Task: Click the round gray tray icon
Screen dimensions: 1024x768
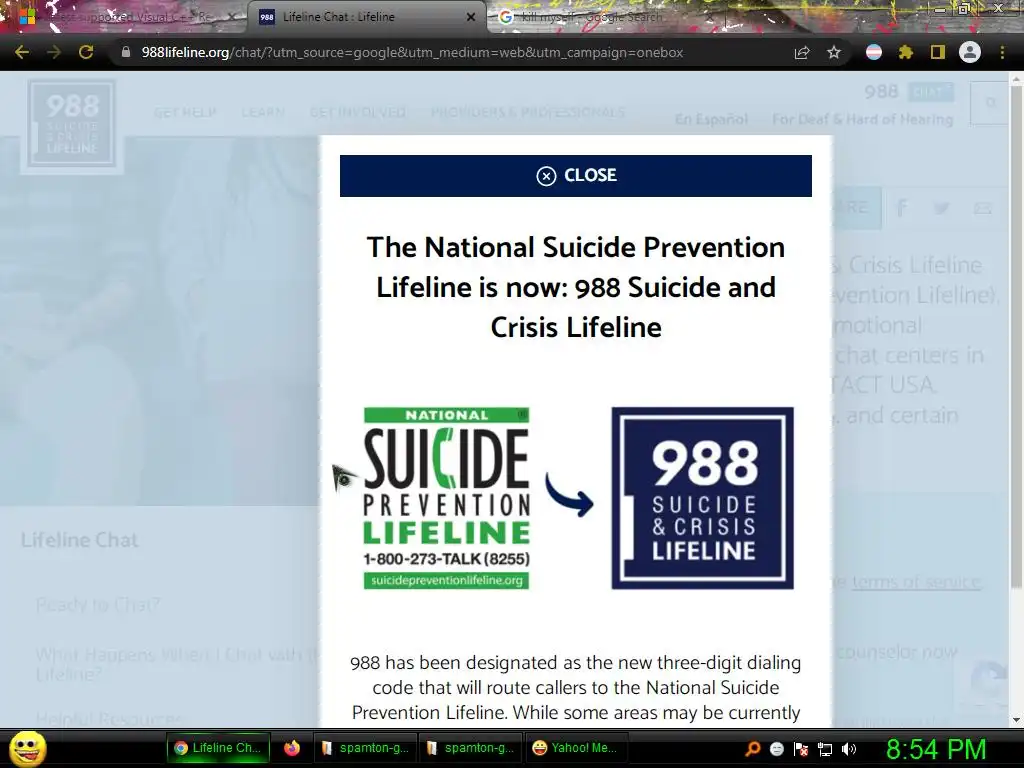Action: (x=777, y=749)
